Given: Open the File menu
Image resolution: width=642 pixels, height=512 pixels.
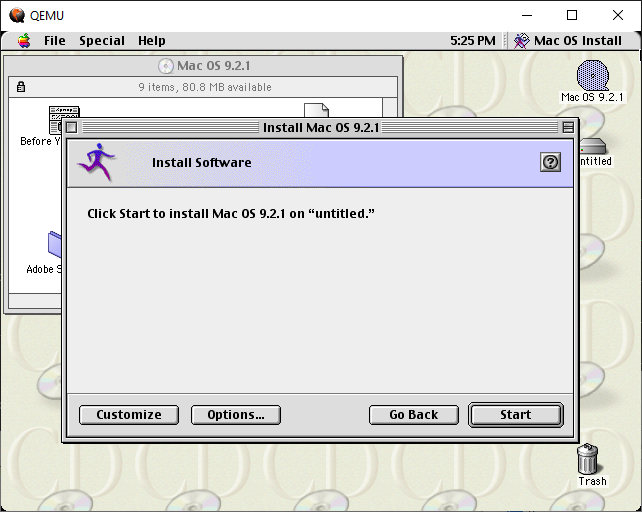Looking at the screenshot, I should pyautogui.click(x=54, y=41).
